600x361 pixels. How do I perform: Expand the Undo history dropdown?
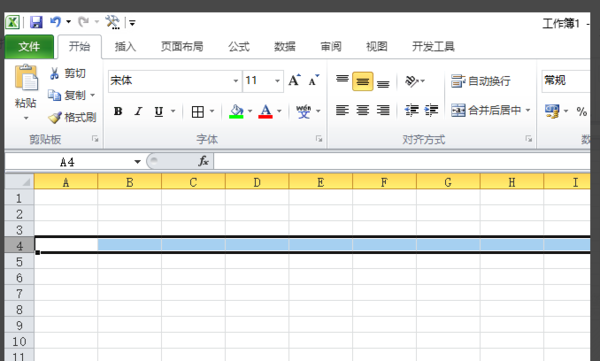[68, 22]
